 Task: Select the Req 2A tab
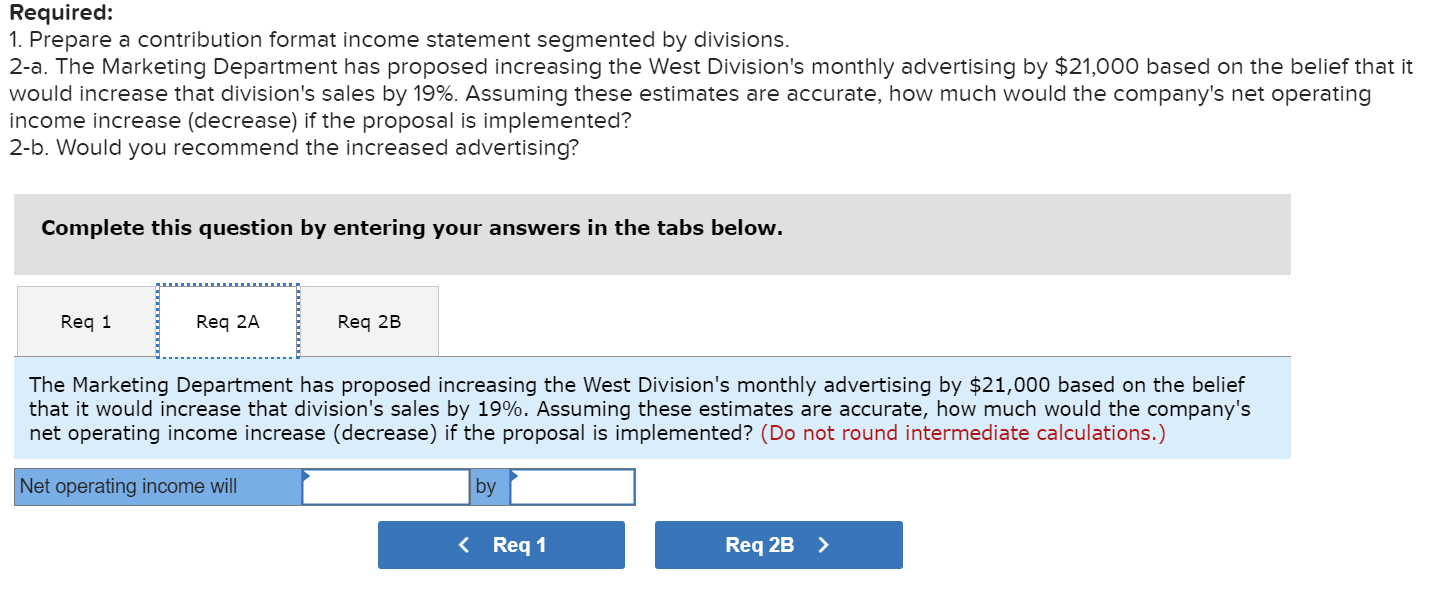pyautogui.click(x=227, y=321)
